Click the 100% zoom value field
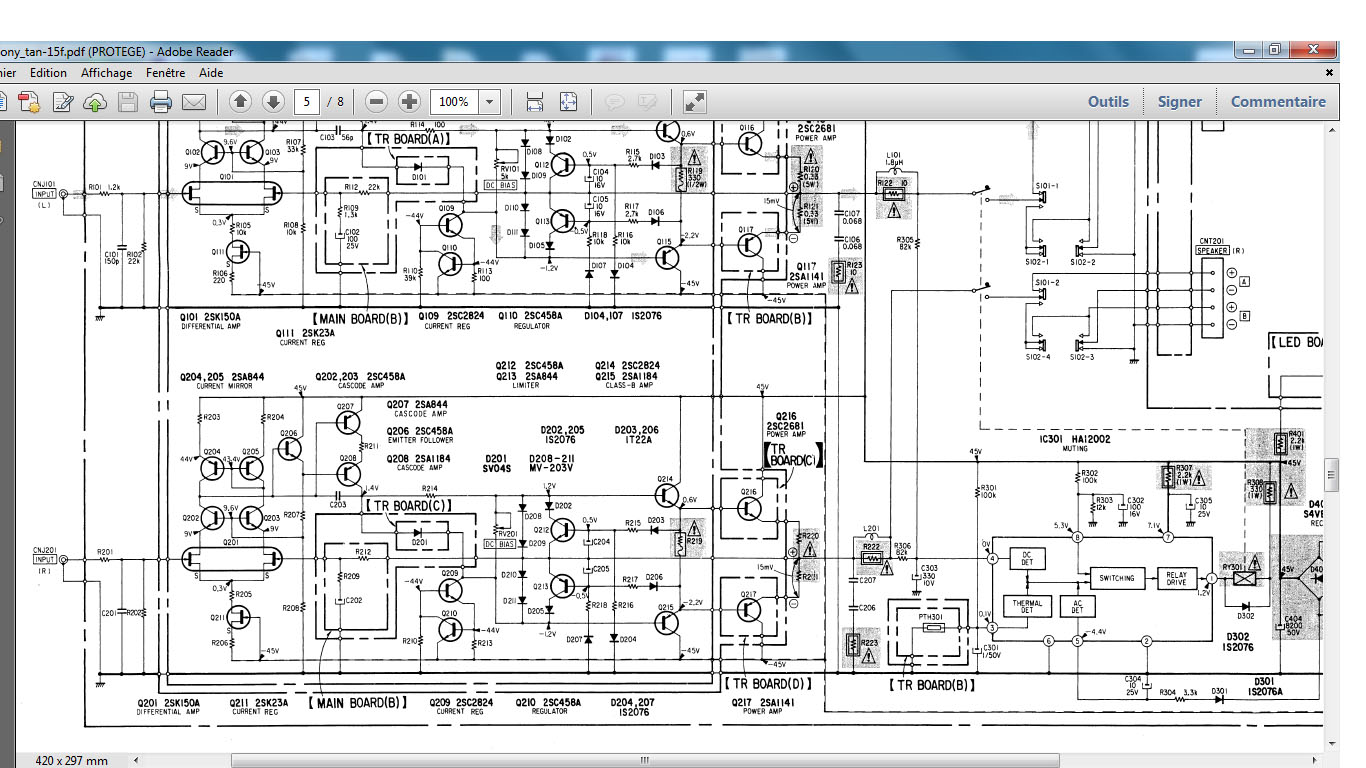The height and width of the screenshot is (768, 1366). click(454, 101)
